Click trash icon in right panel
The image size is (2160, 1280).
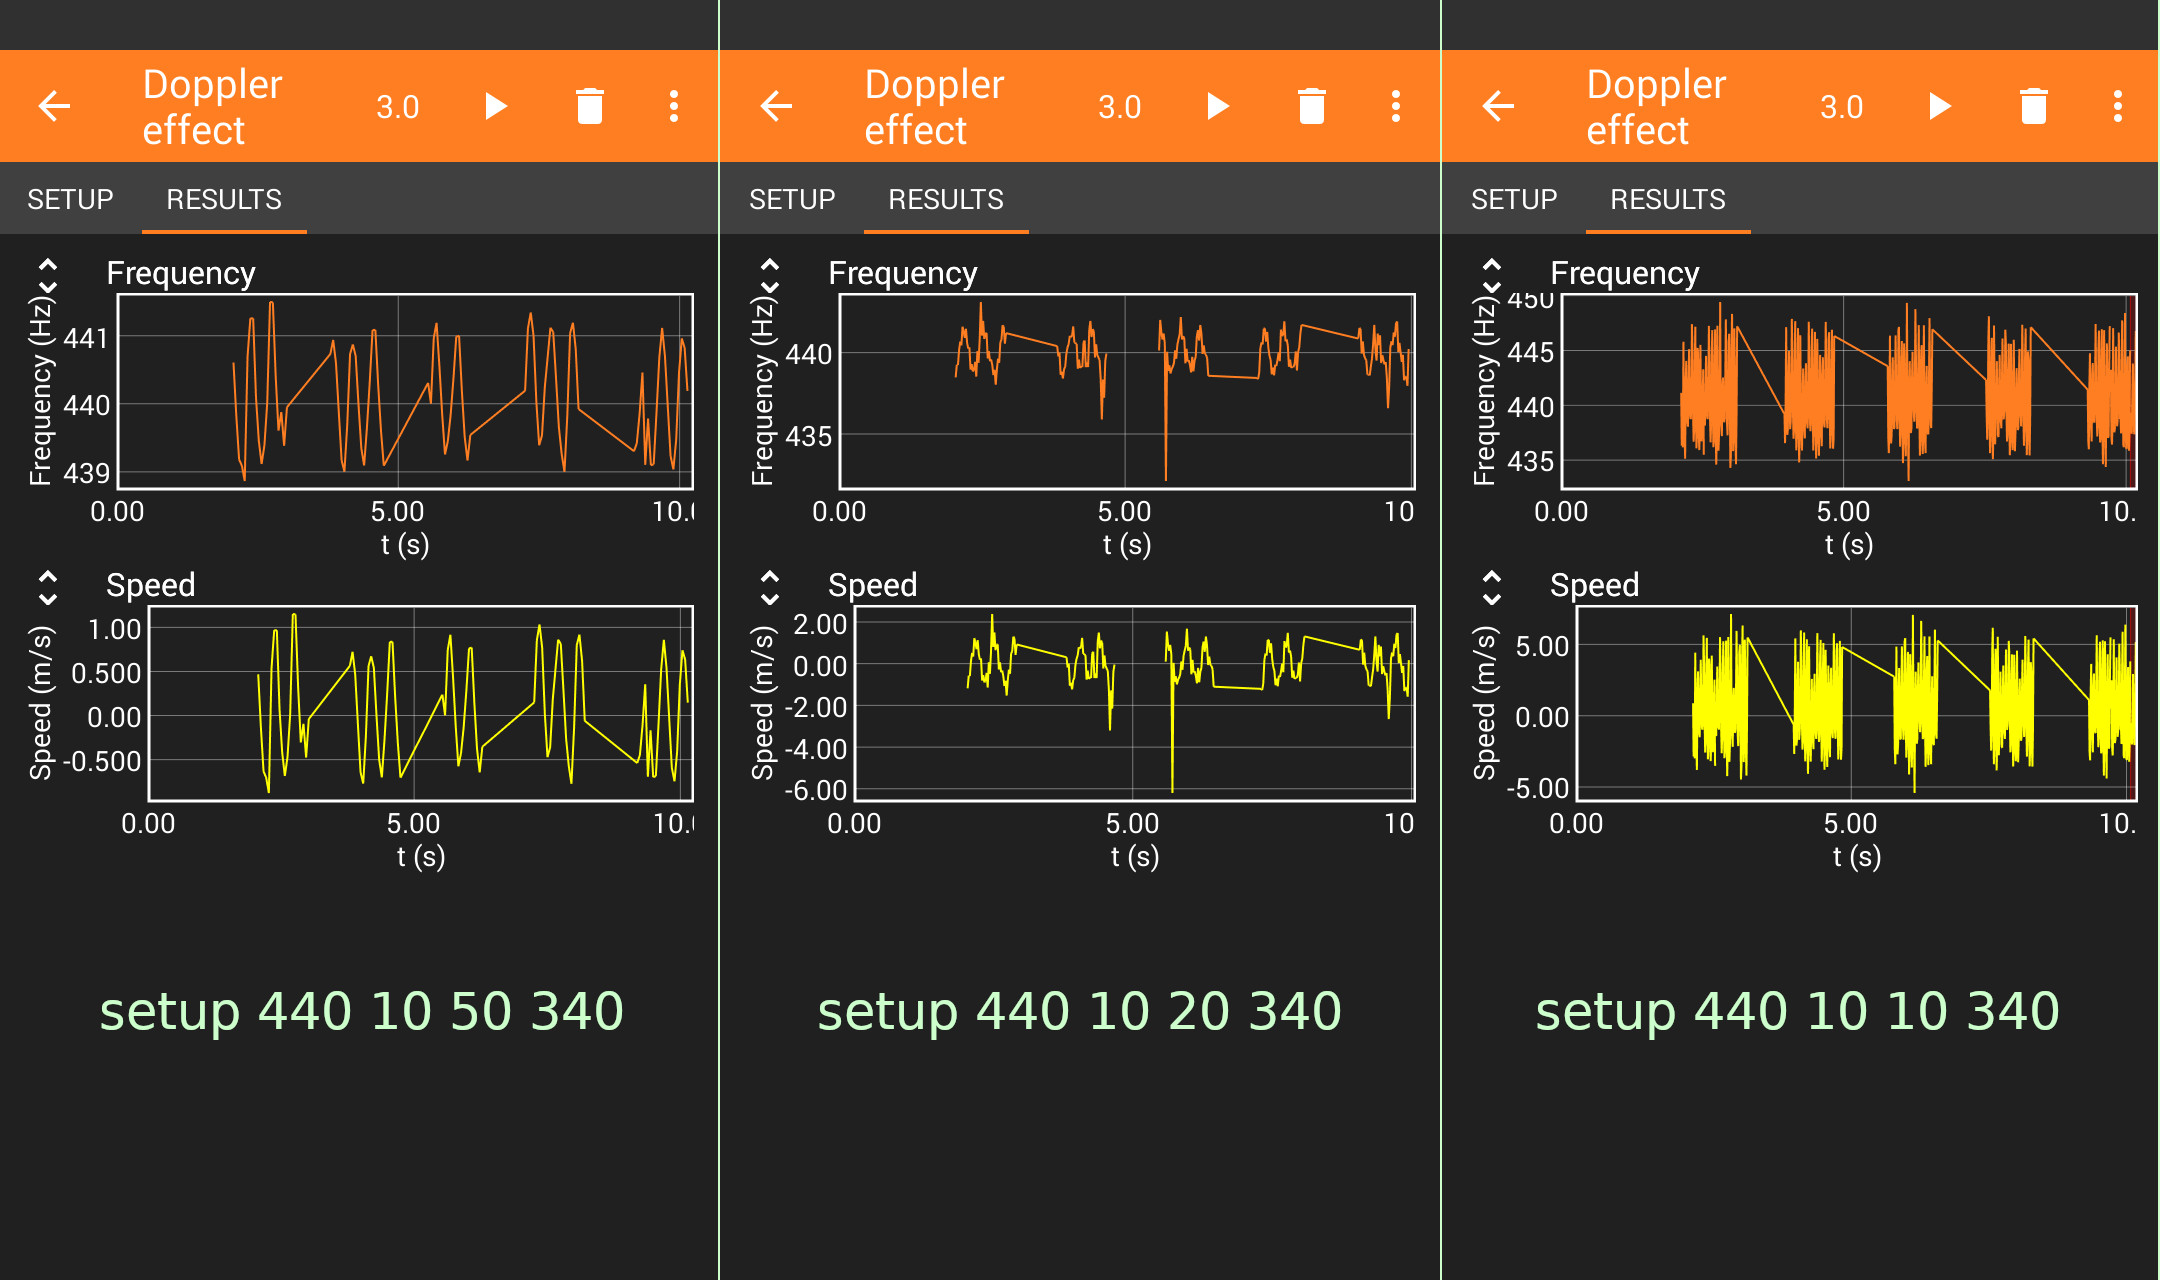pos(2034,106)
